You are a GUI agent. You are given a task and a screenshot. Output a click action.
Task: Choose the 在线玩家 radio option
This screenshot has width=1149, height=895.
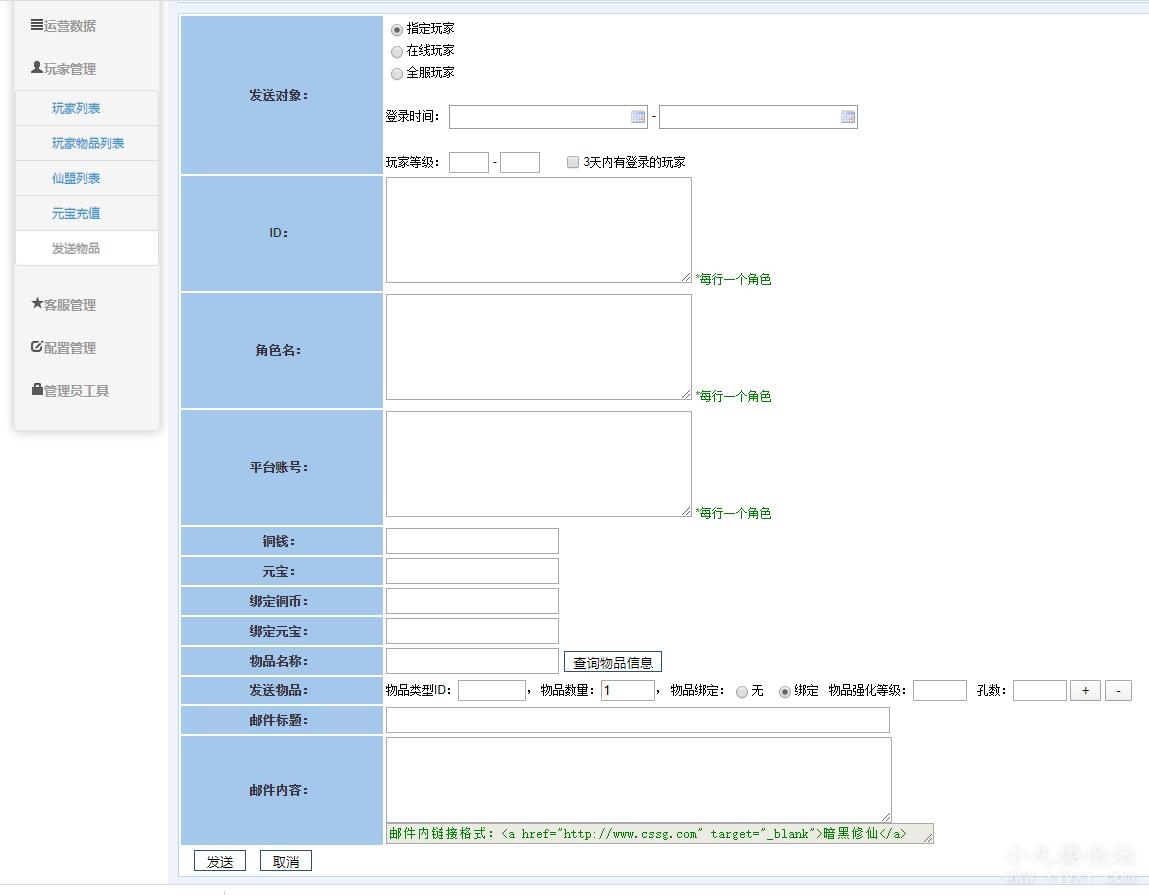397,52
